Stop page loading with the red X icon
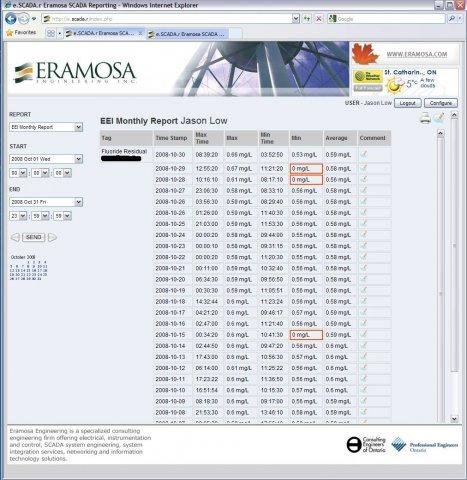Viewport: 467px width, 480px height. (x=319, y=19)
